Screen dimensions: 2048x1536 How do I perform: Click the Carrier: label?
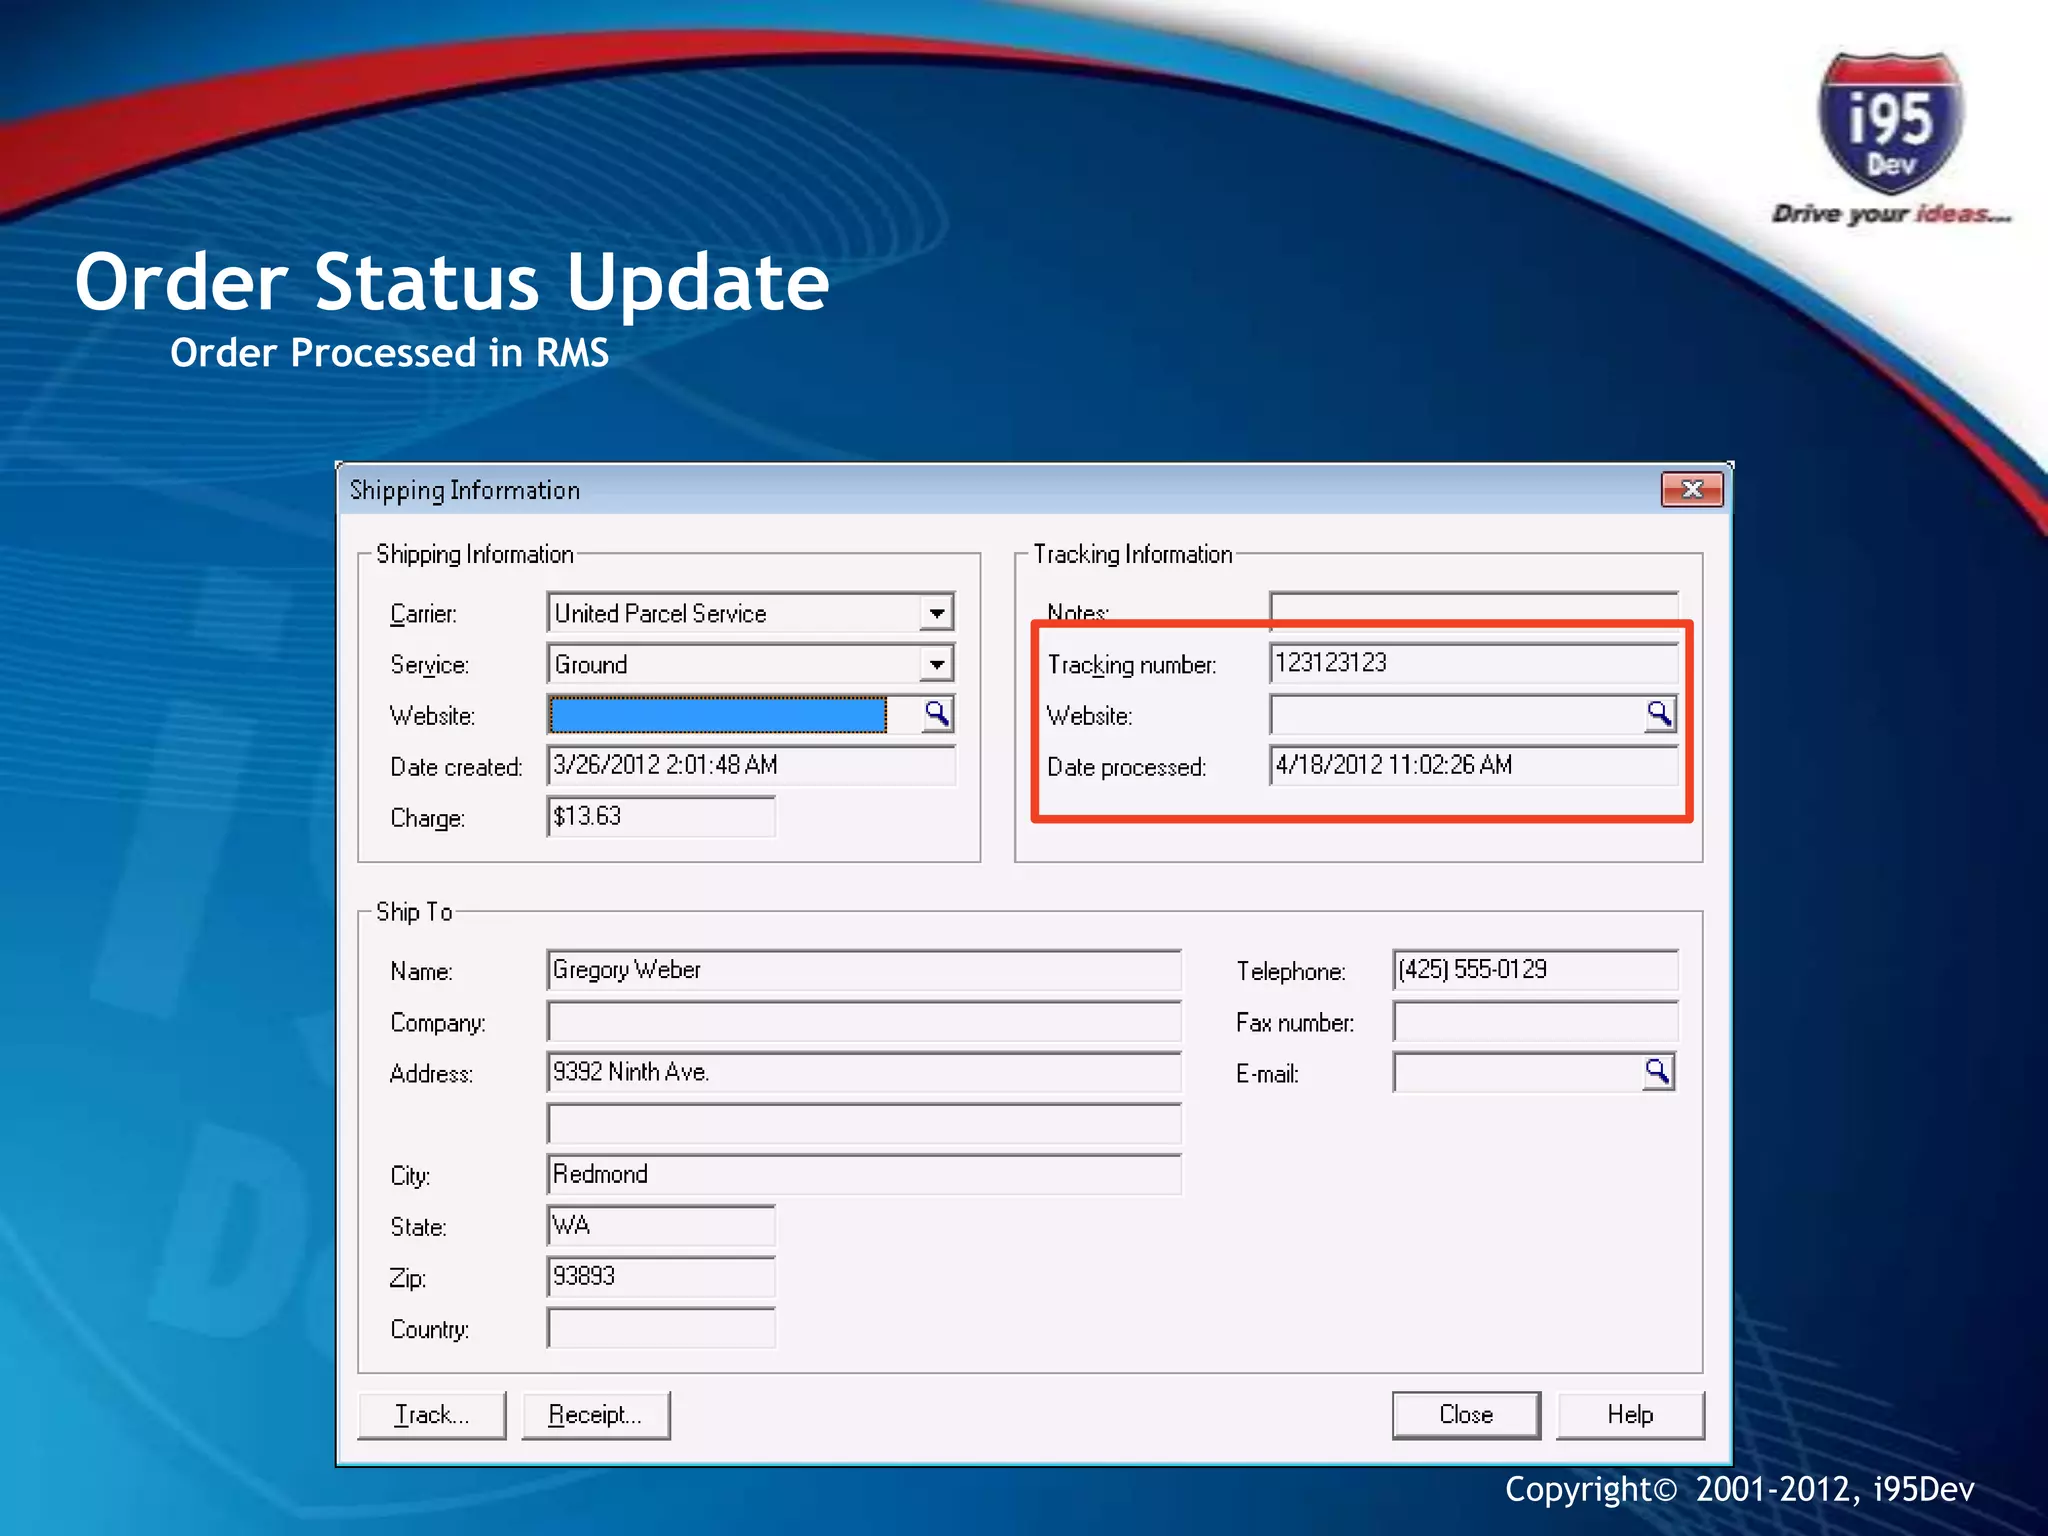423,614
